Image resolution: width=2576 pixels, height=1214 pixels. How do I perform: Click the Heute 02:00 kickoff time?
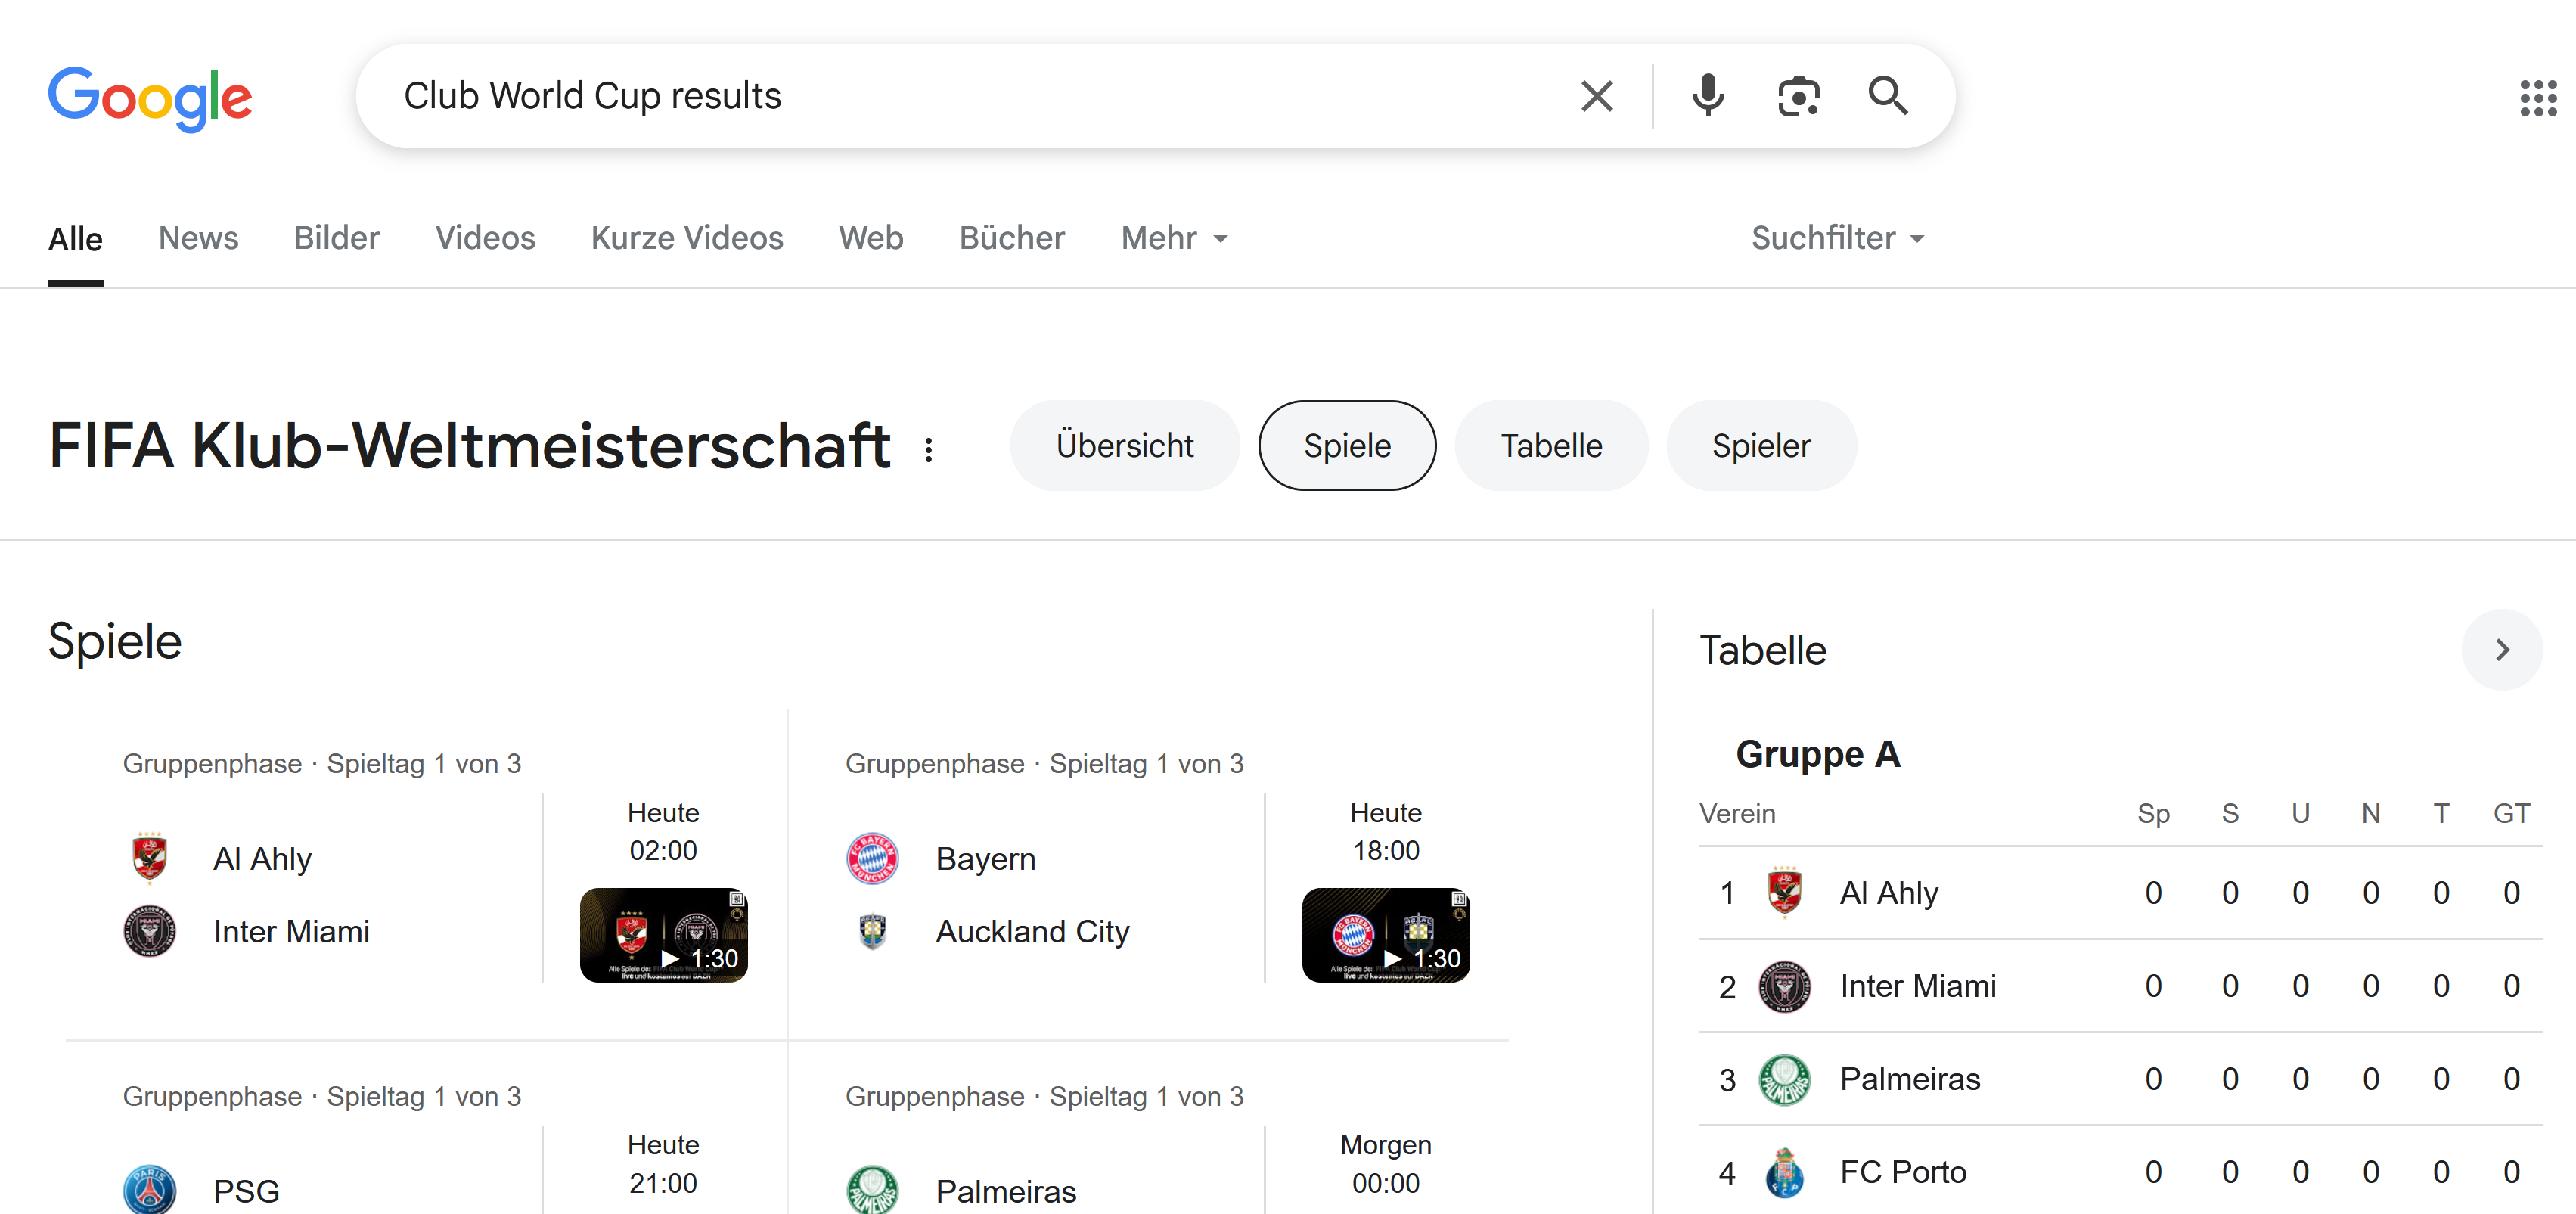click(x=663, y=831)
